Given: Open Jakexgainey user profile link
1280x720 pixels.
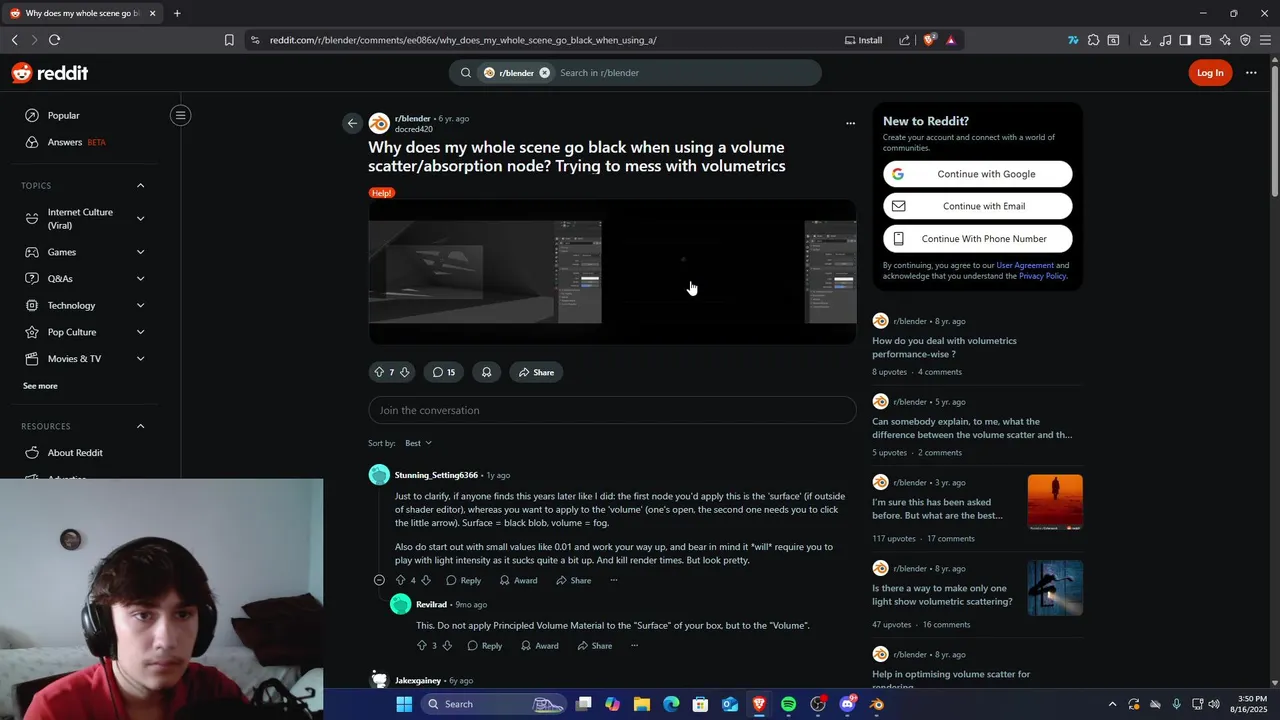Looking at the screenshot, I should pyautogui.click(x=418, y=680).
